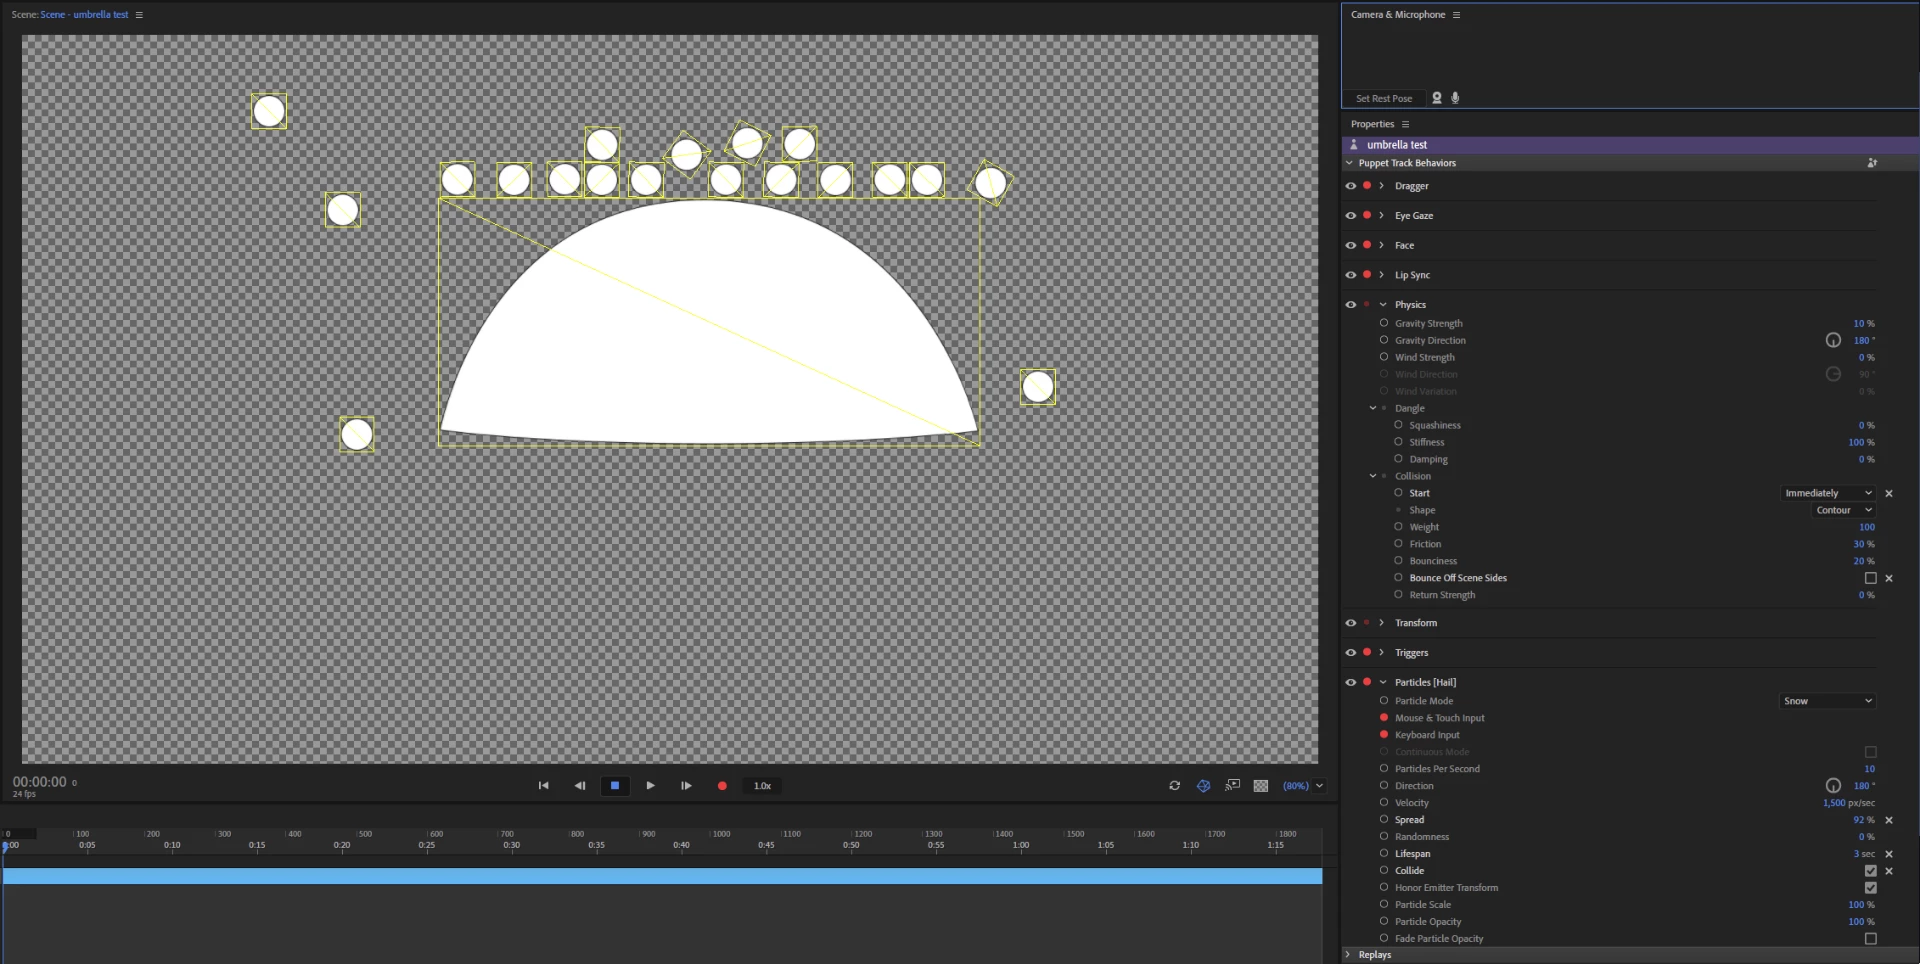The height and width of the screenshot is (964, 1920).
Task: Toggle Mouse & Touch Input arm dot
Action: [1384, 718]
